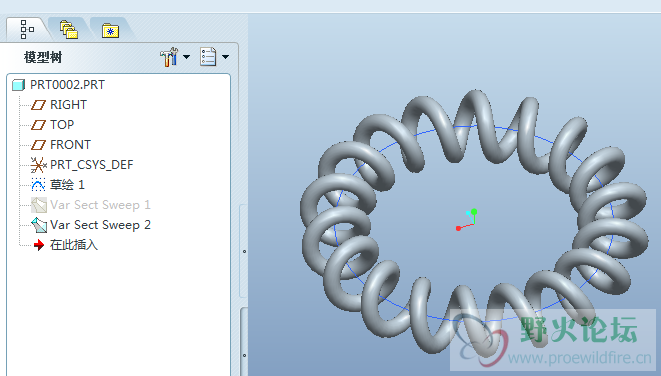Open the Favorites folder tab
Image resolution: width=661 pixels, height=376 pixels.
110,31
